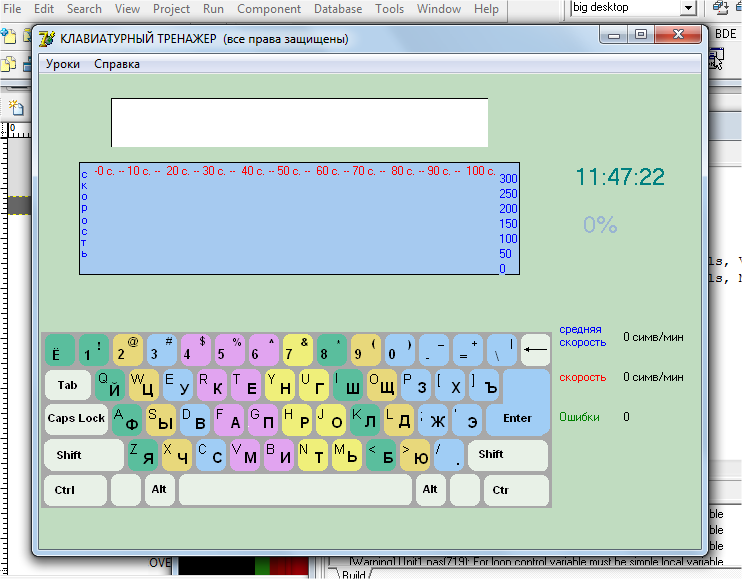Screen dimensions: 742x579
Task: Click the on-screen left Alt key
Action: coord(159,490)
